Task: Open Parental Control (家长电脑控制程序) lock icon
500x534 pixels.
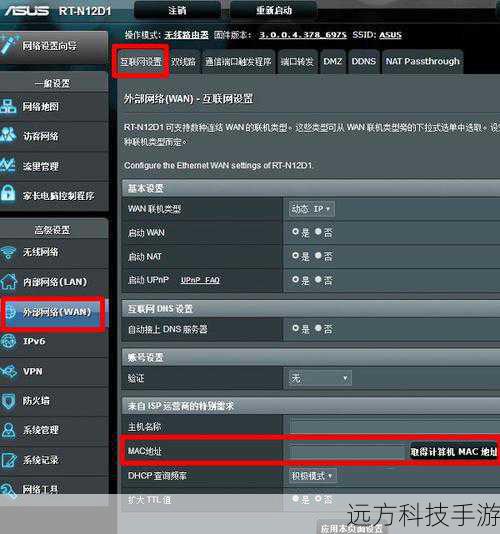Action: 7,193
